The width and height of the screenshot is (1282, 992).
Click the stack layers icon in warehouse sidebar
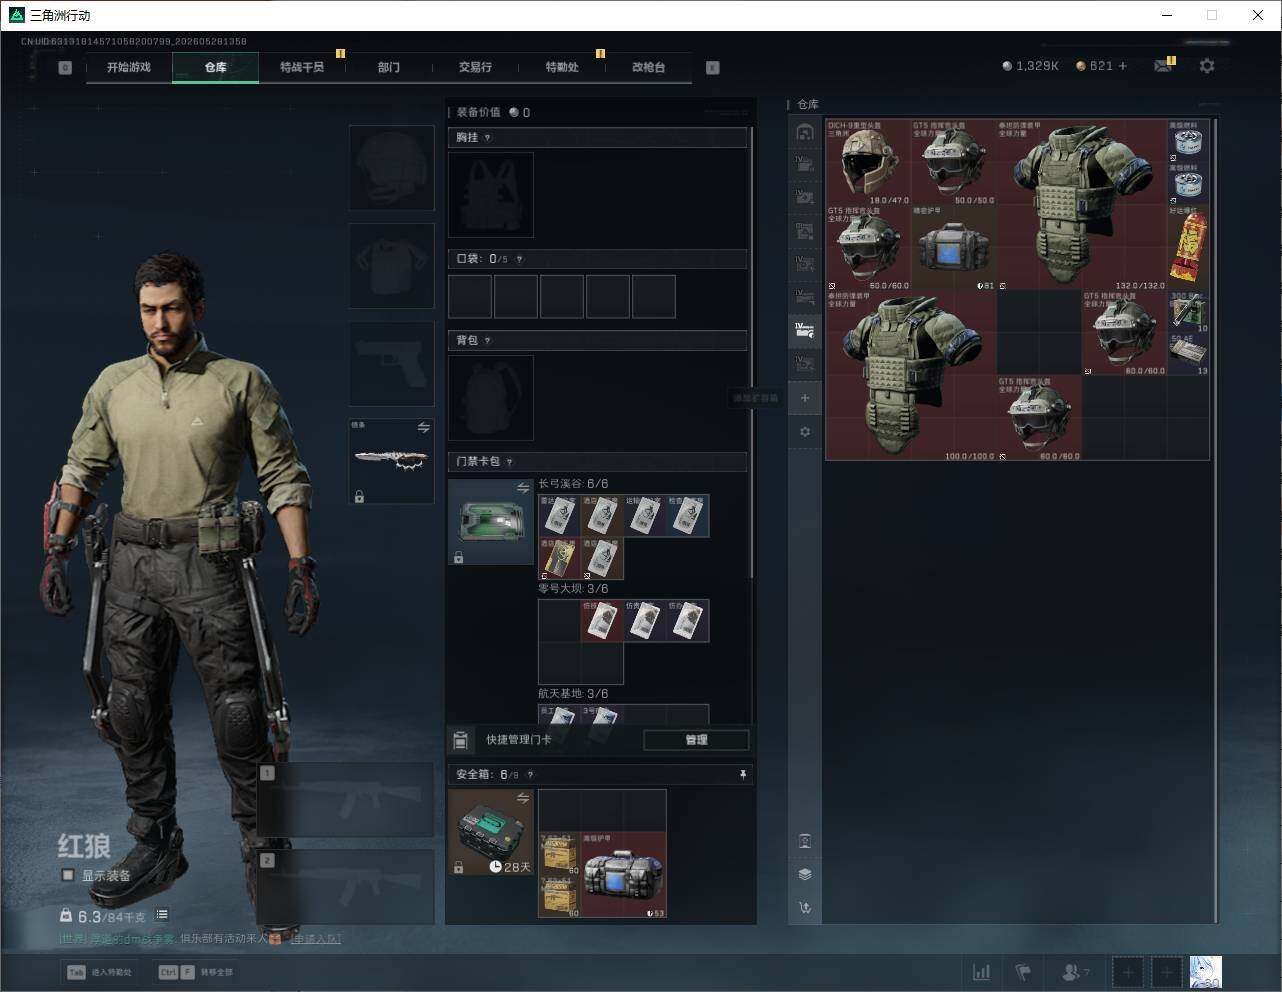805,874
